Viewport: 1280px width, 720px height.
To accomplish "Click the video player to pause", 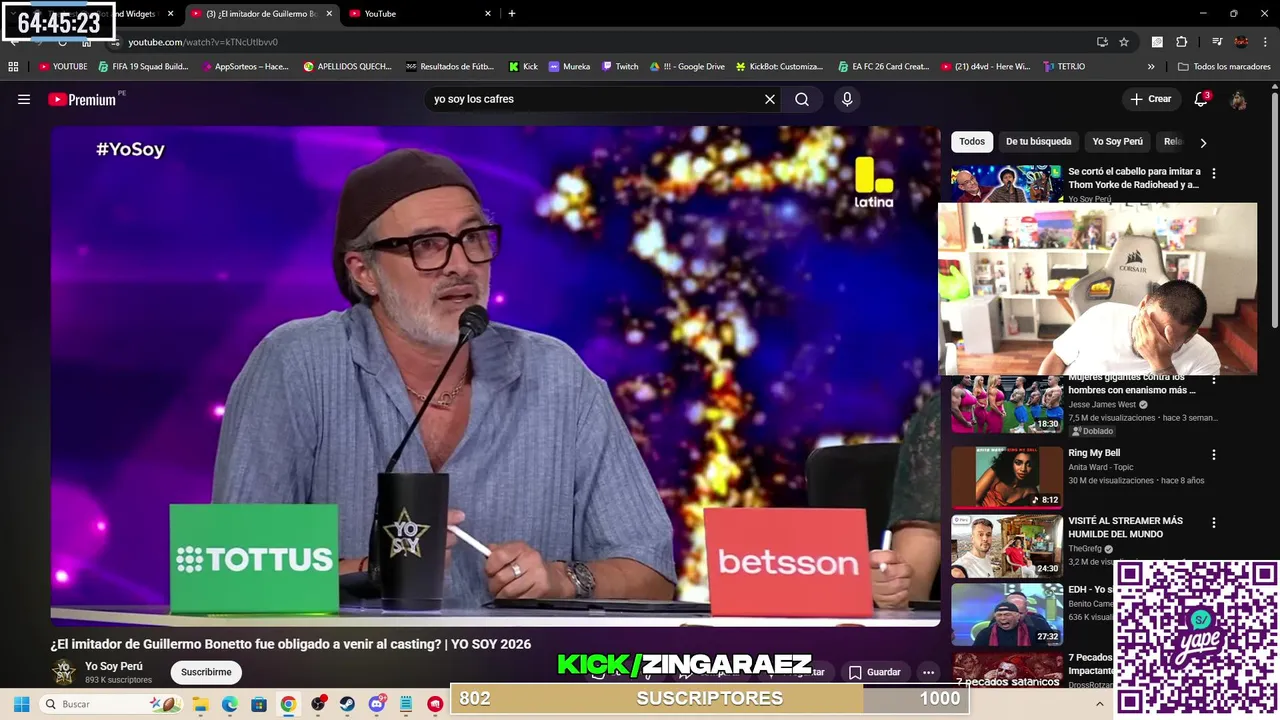I will tap(495, 376).
